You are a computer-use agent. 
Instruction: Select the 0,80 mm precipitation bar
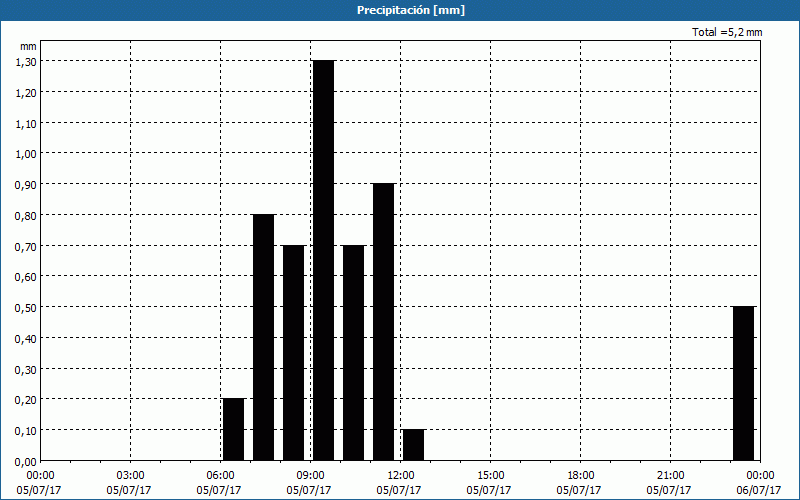[x=264, y=337]
